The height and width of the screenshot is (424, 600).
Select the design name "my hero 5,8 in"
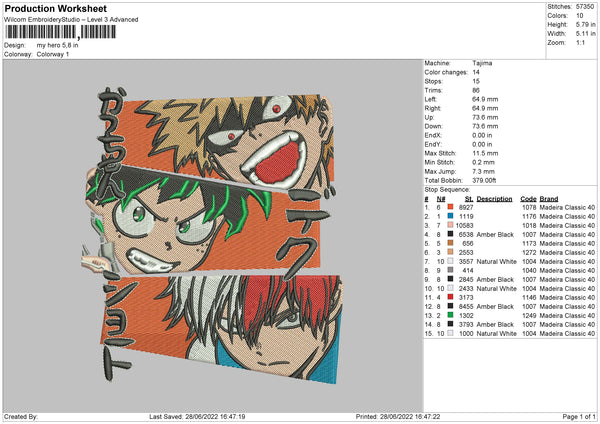(x=57, y=45)
